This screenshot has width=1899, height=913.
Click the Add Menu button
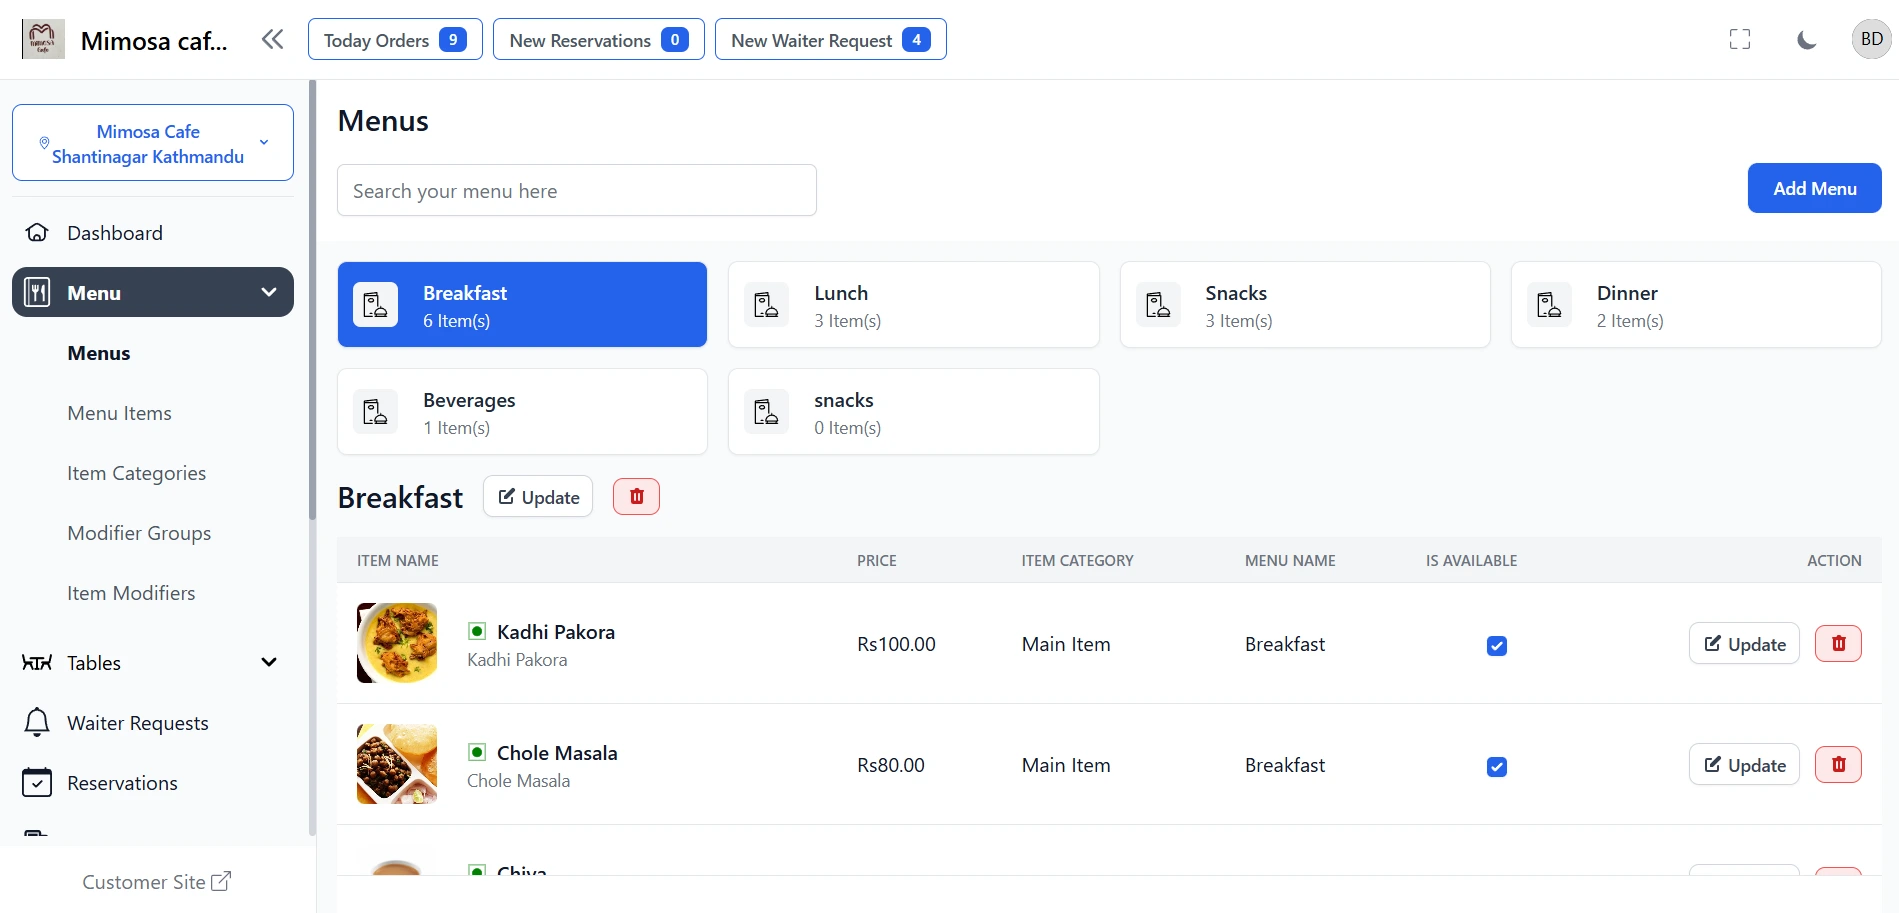(1813, 189)
